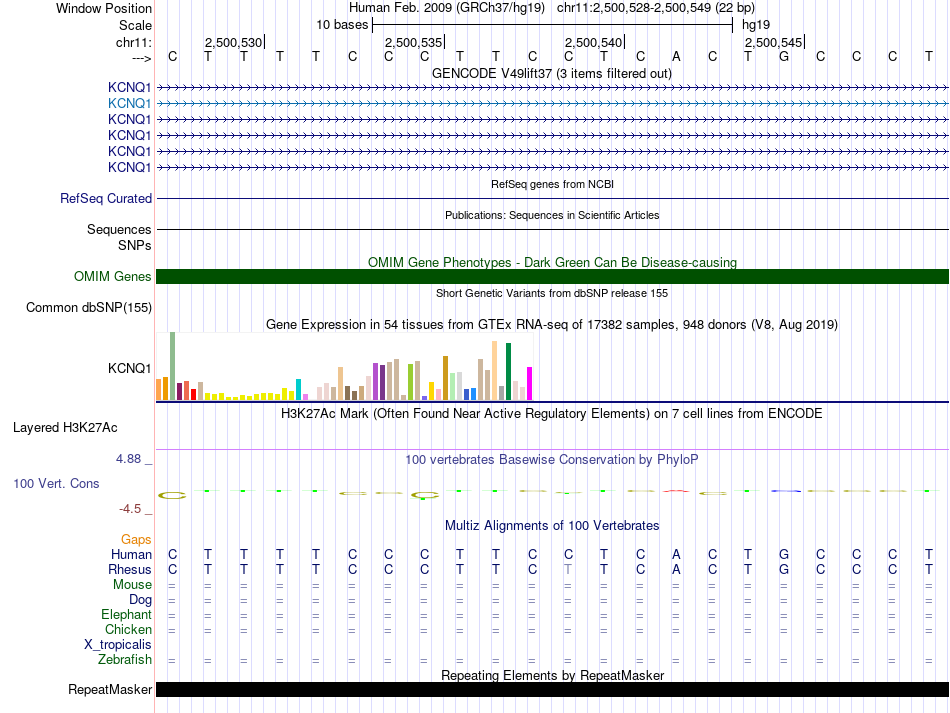Select the Zebrafish species label
The image size is (950, 713).
click(125, 660)
